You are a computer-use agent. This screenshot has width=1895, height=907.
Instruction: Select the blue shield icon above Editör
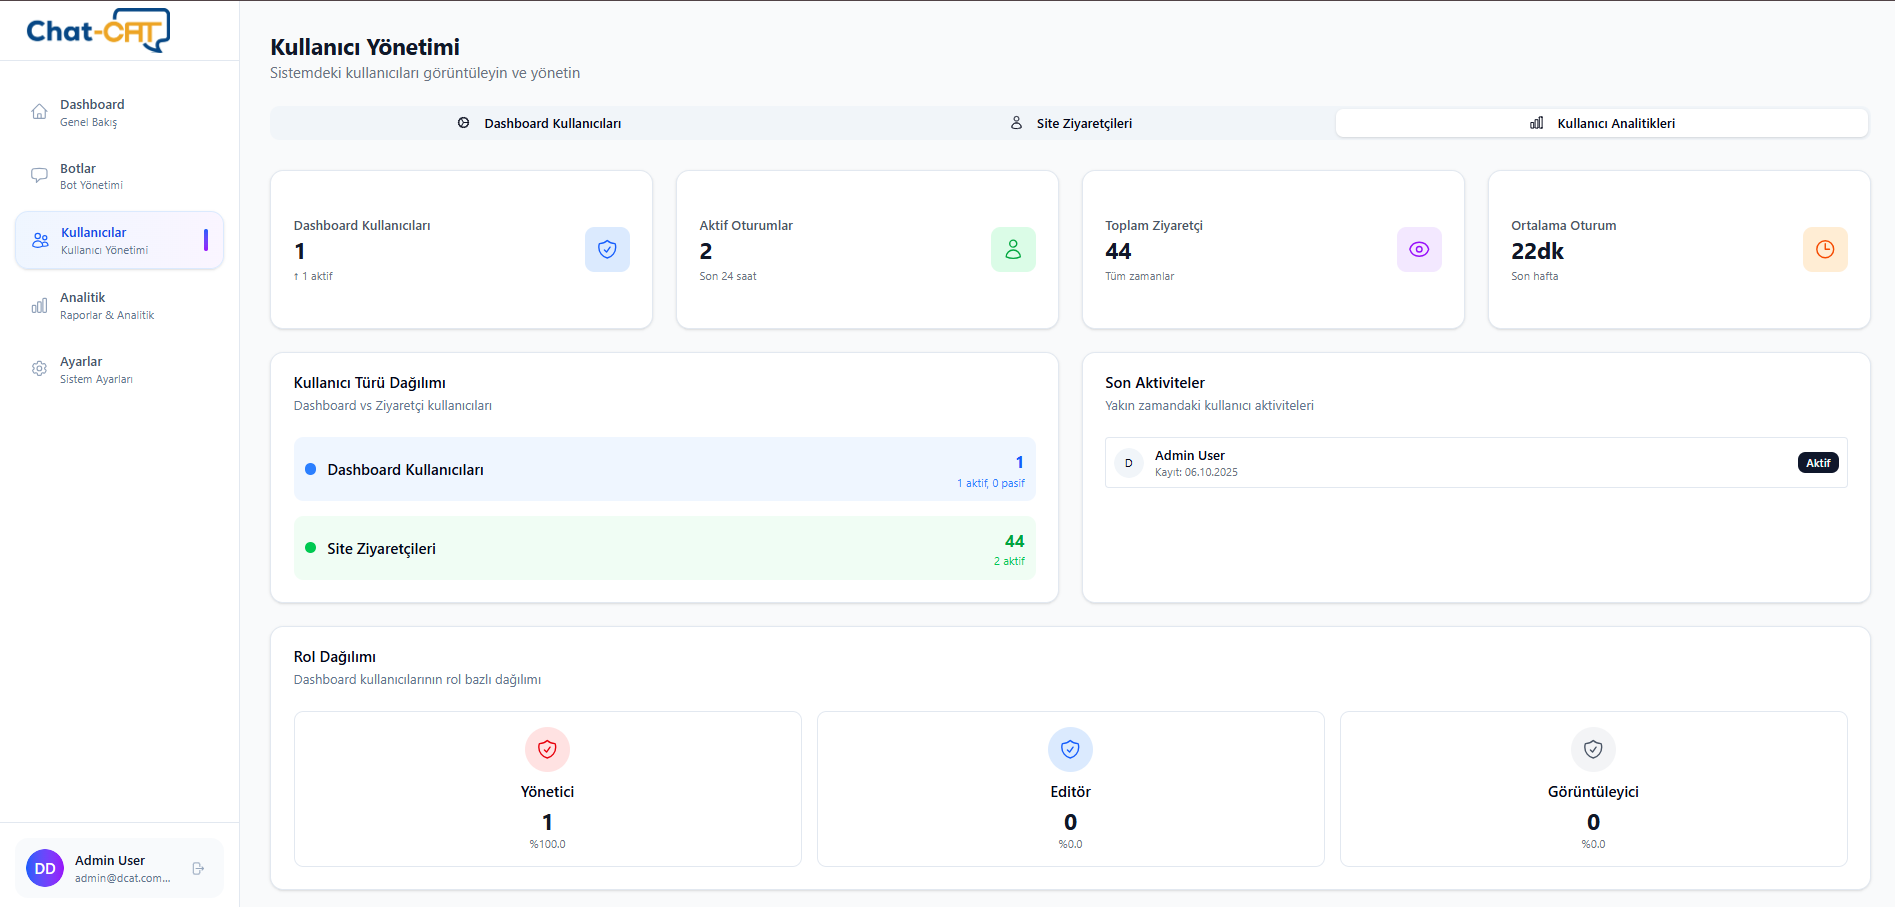click(x=1070, y=748)
